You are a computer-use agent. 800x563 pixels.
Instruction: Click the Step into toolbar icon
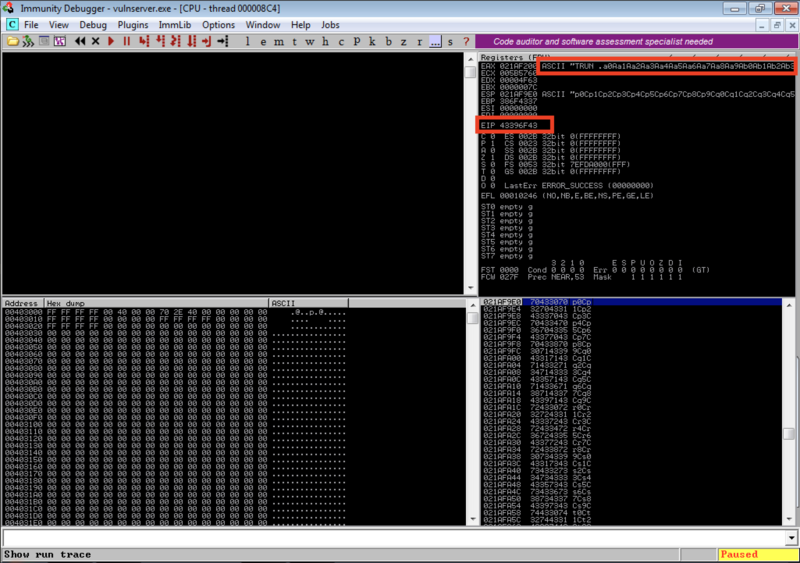tap(144, 41)
